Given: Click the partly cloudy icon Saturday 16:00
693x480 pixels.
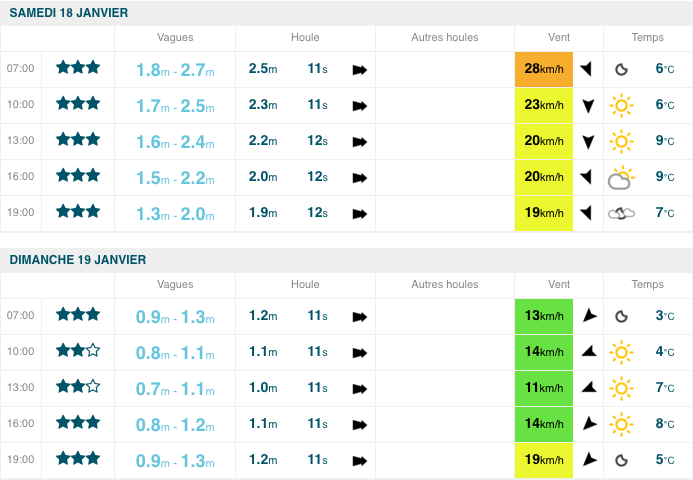Looking at the screenshot, I should [x=621, y=178].
